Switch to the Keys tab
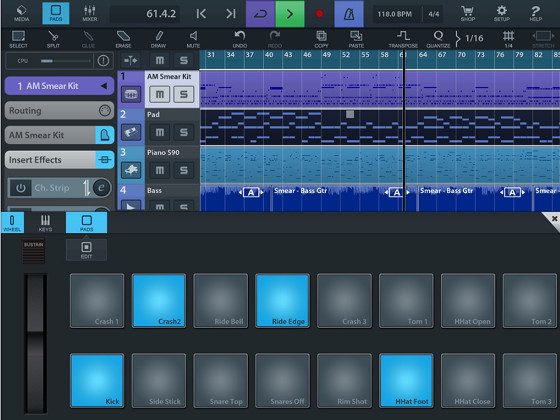The image size is (560, 420). point(45,223)
